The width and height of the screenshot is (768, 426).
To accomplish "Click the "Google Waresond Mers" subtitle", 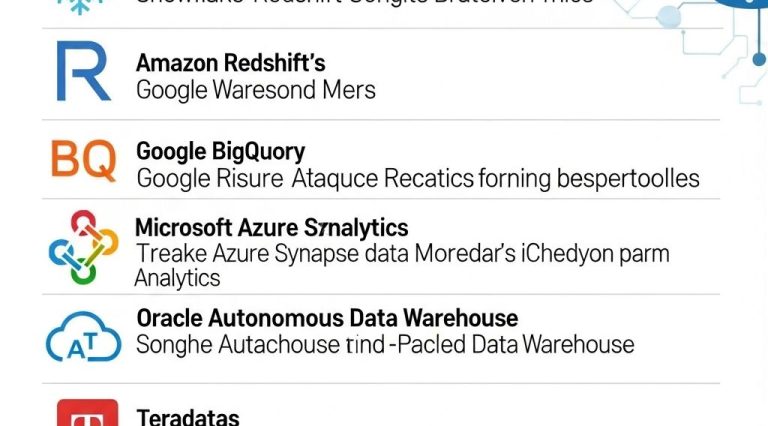I will point(255,90).
